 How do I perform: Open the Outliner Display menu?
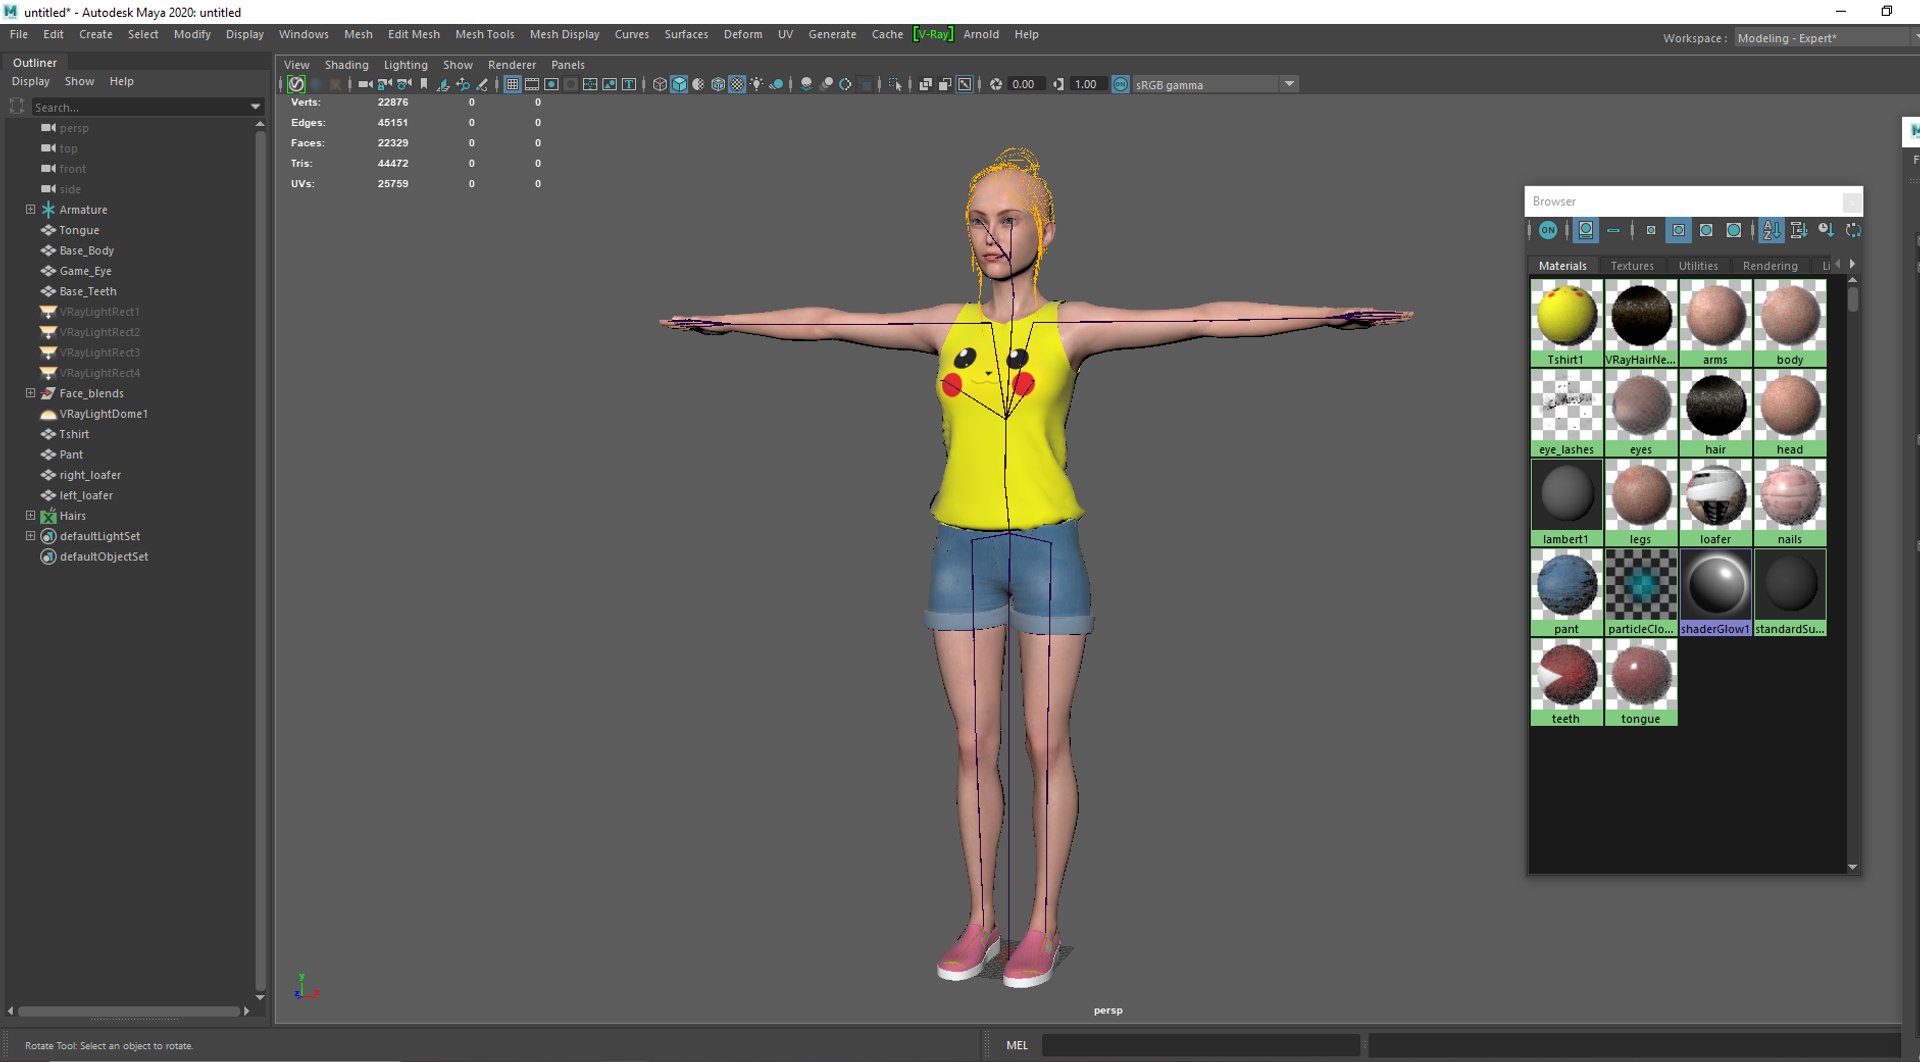pyautogui.click(x=30, y=81)
